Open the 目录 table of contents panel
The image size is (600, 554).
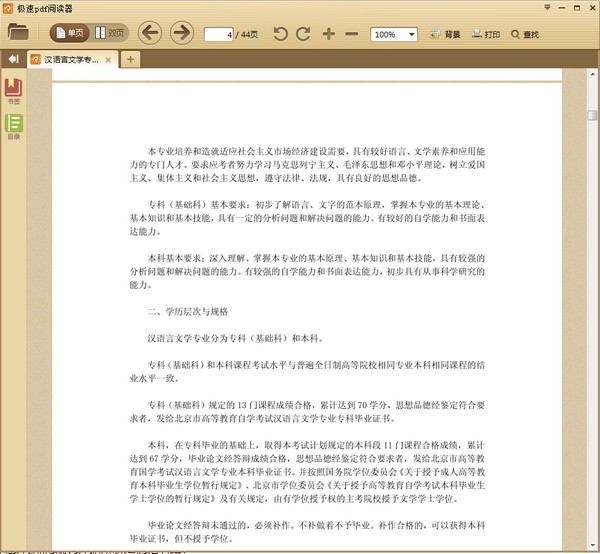click(14, 127)
